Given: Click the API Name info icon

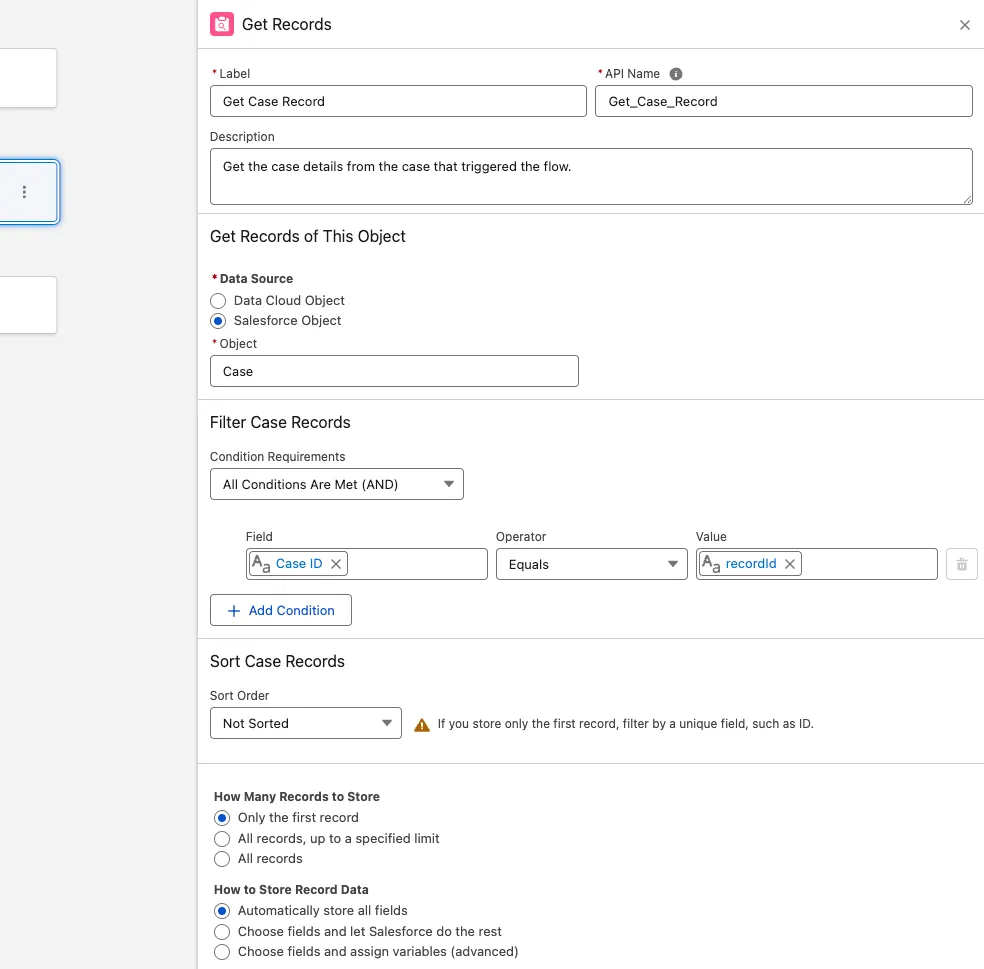Looking at the screenshot, I should tap(676, 74).
